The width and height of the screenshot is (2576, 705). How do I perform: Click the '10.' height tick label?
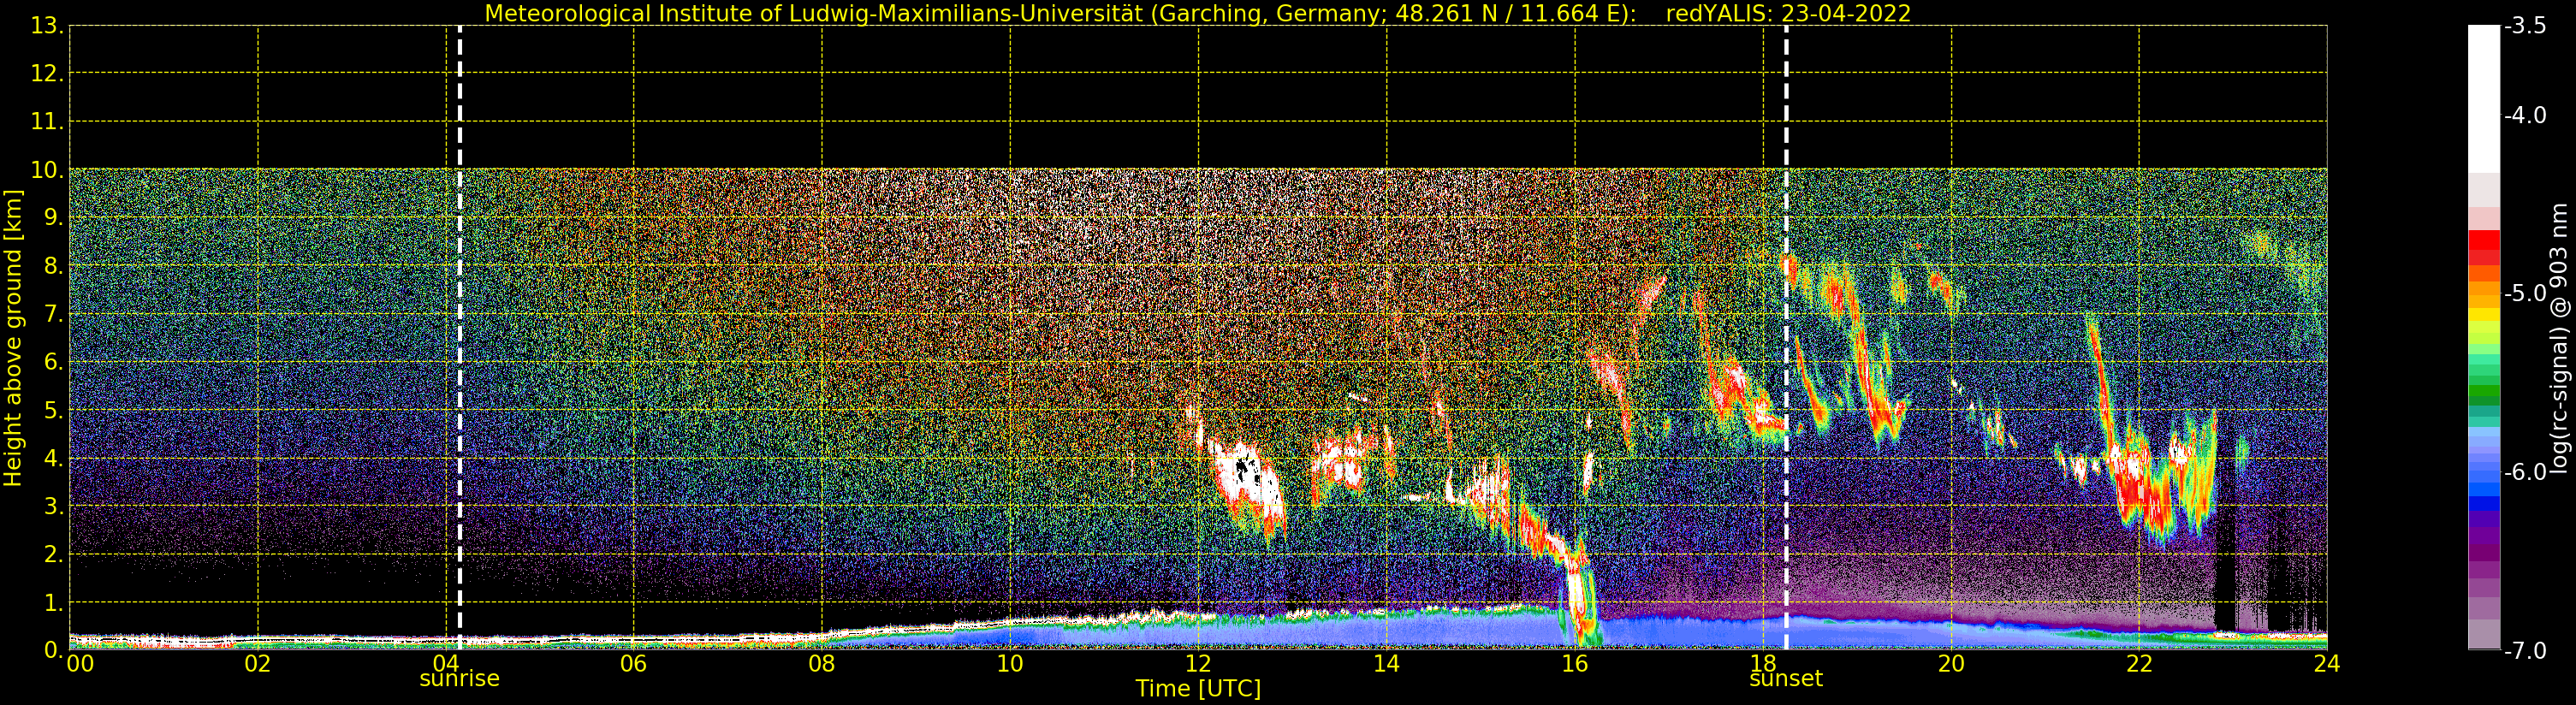[47, 170]
